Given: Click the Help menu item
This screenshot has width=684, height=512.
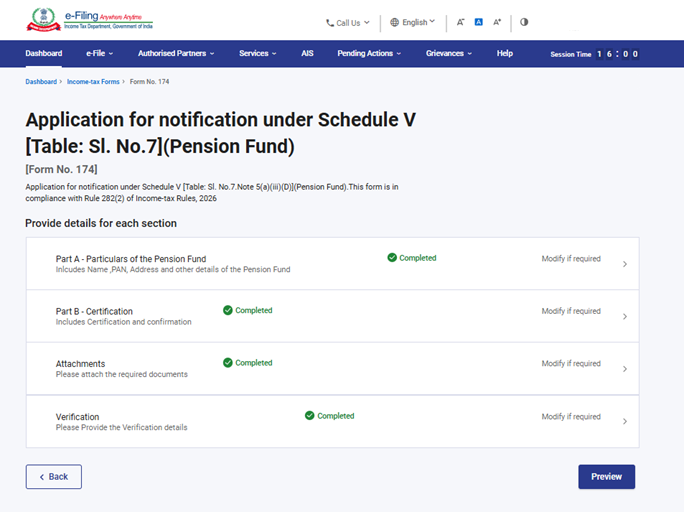Looking at the screenshot, I should click(x=504, y=54).
